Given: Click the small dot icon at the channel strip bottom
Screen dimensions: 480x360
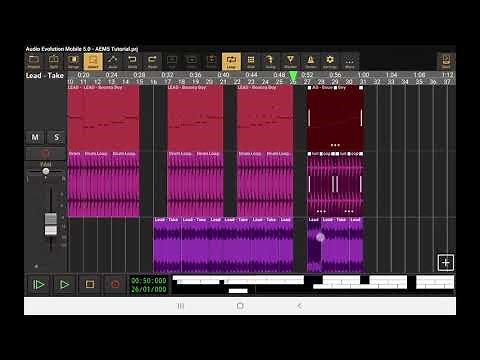Looking at the screenshot, I should [36, 266].
